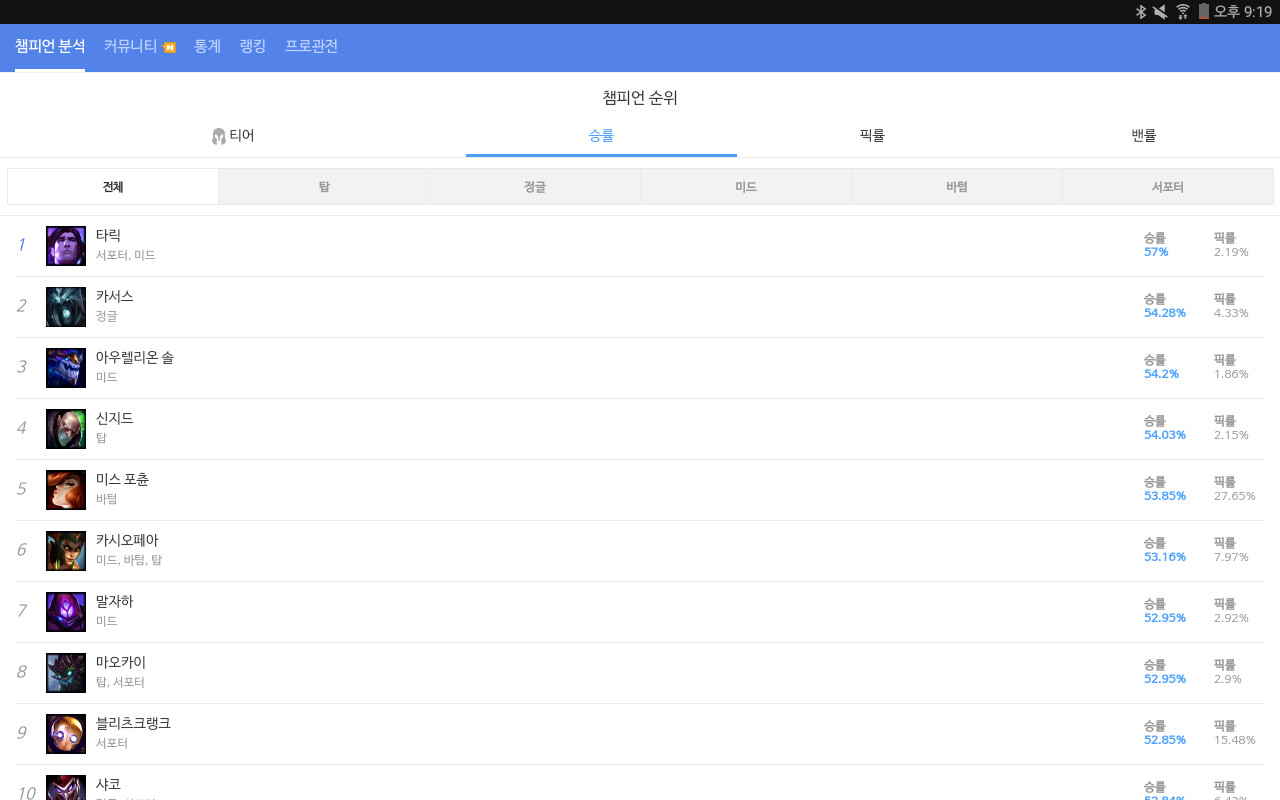The height and width of the screenshot is (800, 1280).
Task: Tap 마오카이's 2.9% pick rate
Action: (1228, 679)
